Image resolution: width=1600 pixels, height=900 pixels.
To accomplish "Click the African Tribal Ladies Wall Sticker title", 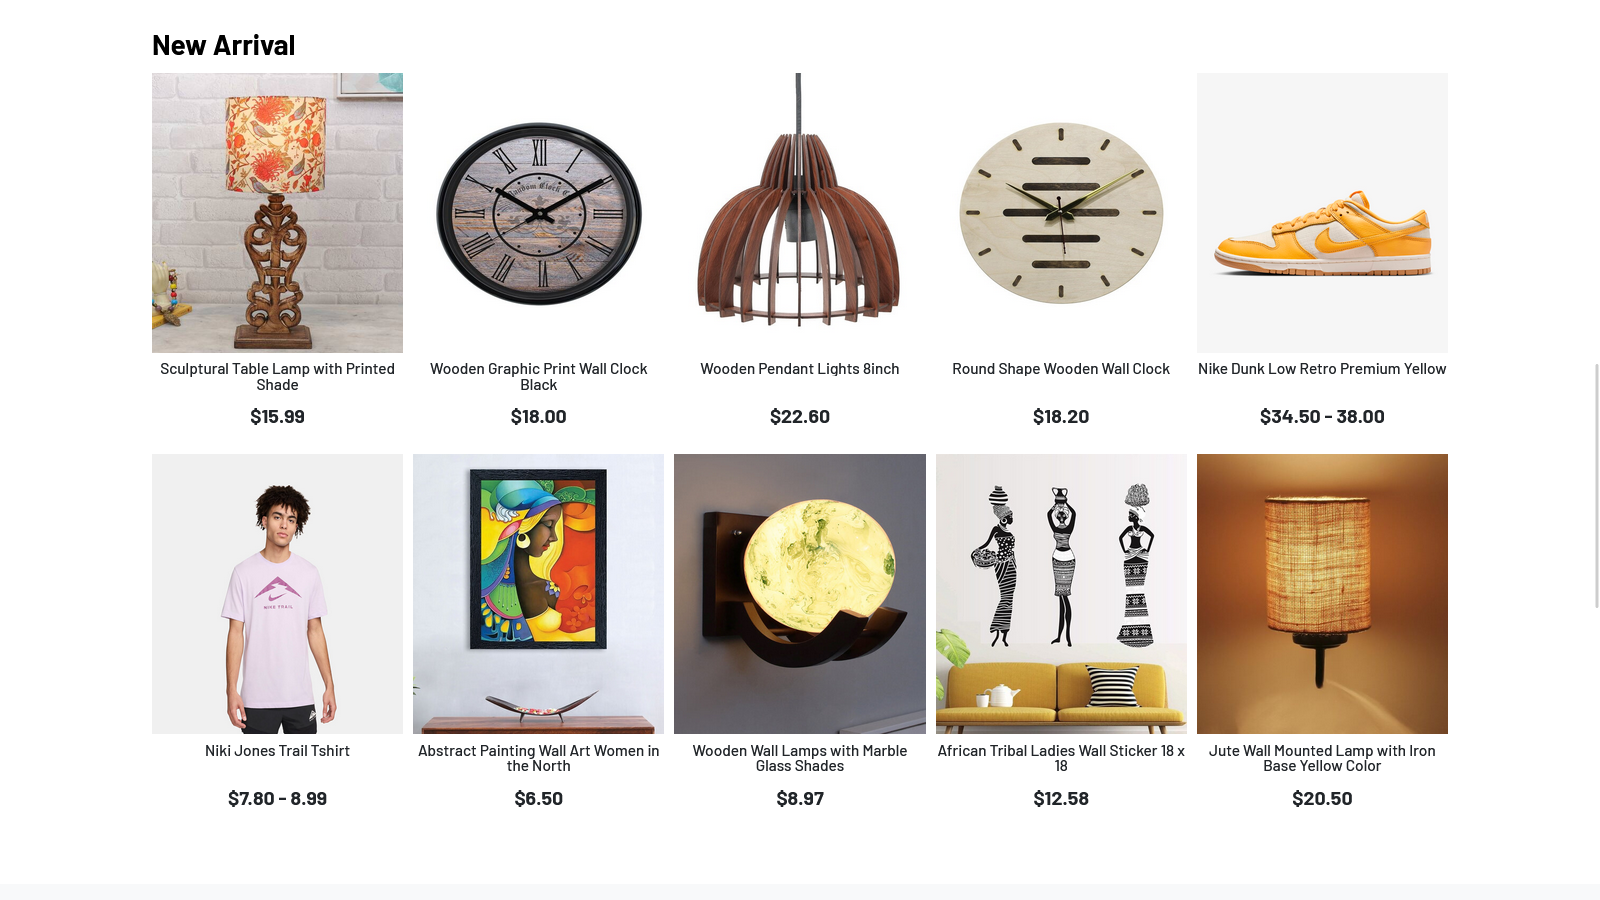I will 1061,758.
